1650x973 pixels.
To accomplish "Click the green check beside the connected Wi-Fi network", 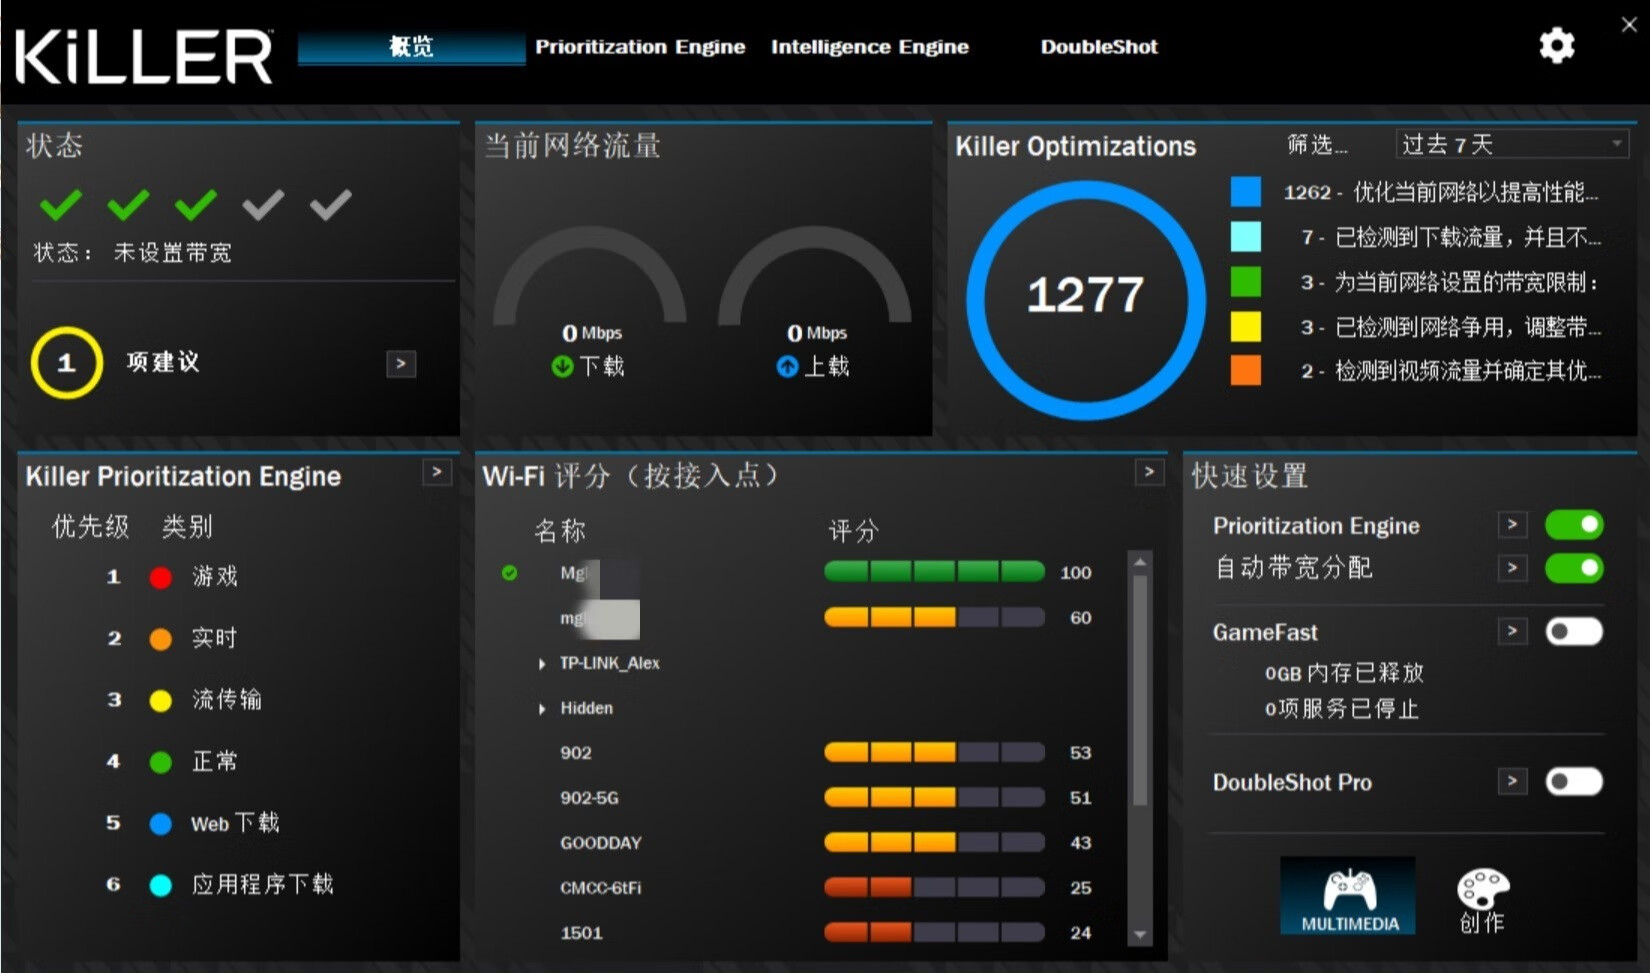I will tap(511, 574).
